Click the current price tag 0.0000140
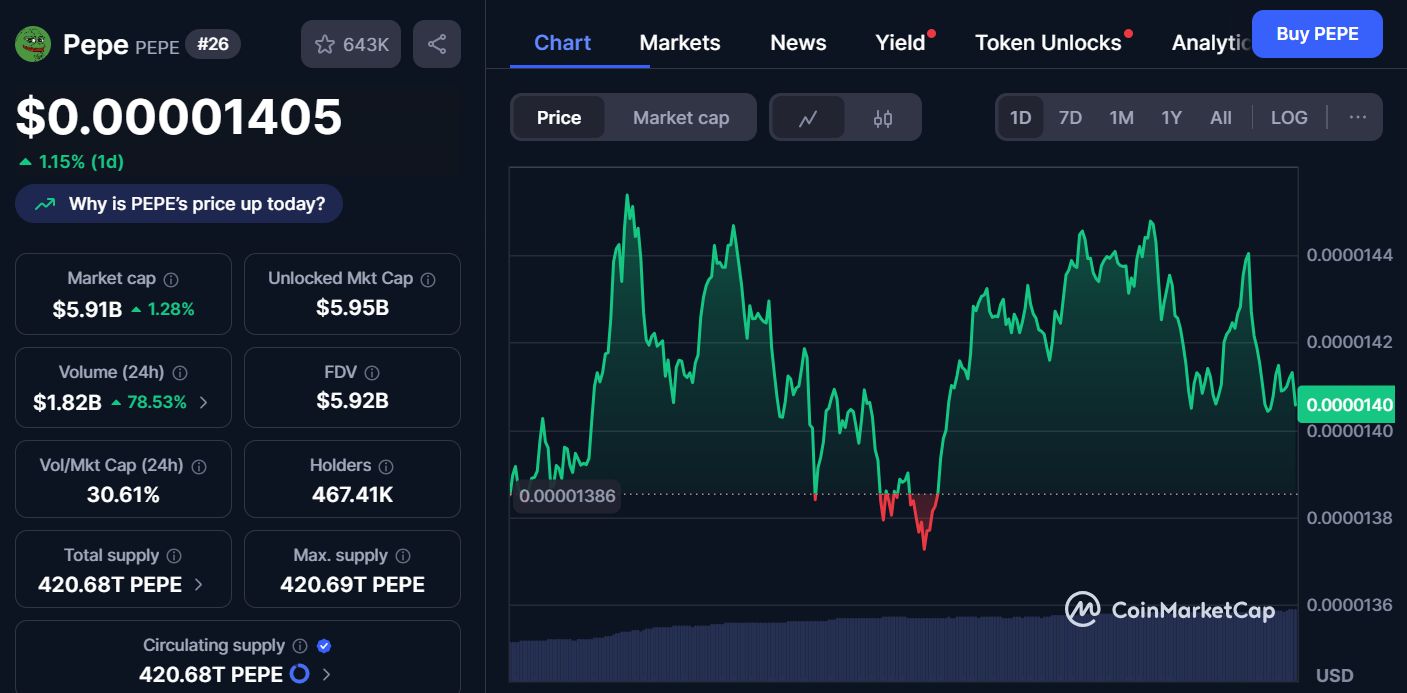The height and width of the screenshot is (693, 1407). 1349,405
